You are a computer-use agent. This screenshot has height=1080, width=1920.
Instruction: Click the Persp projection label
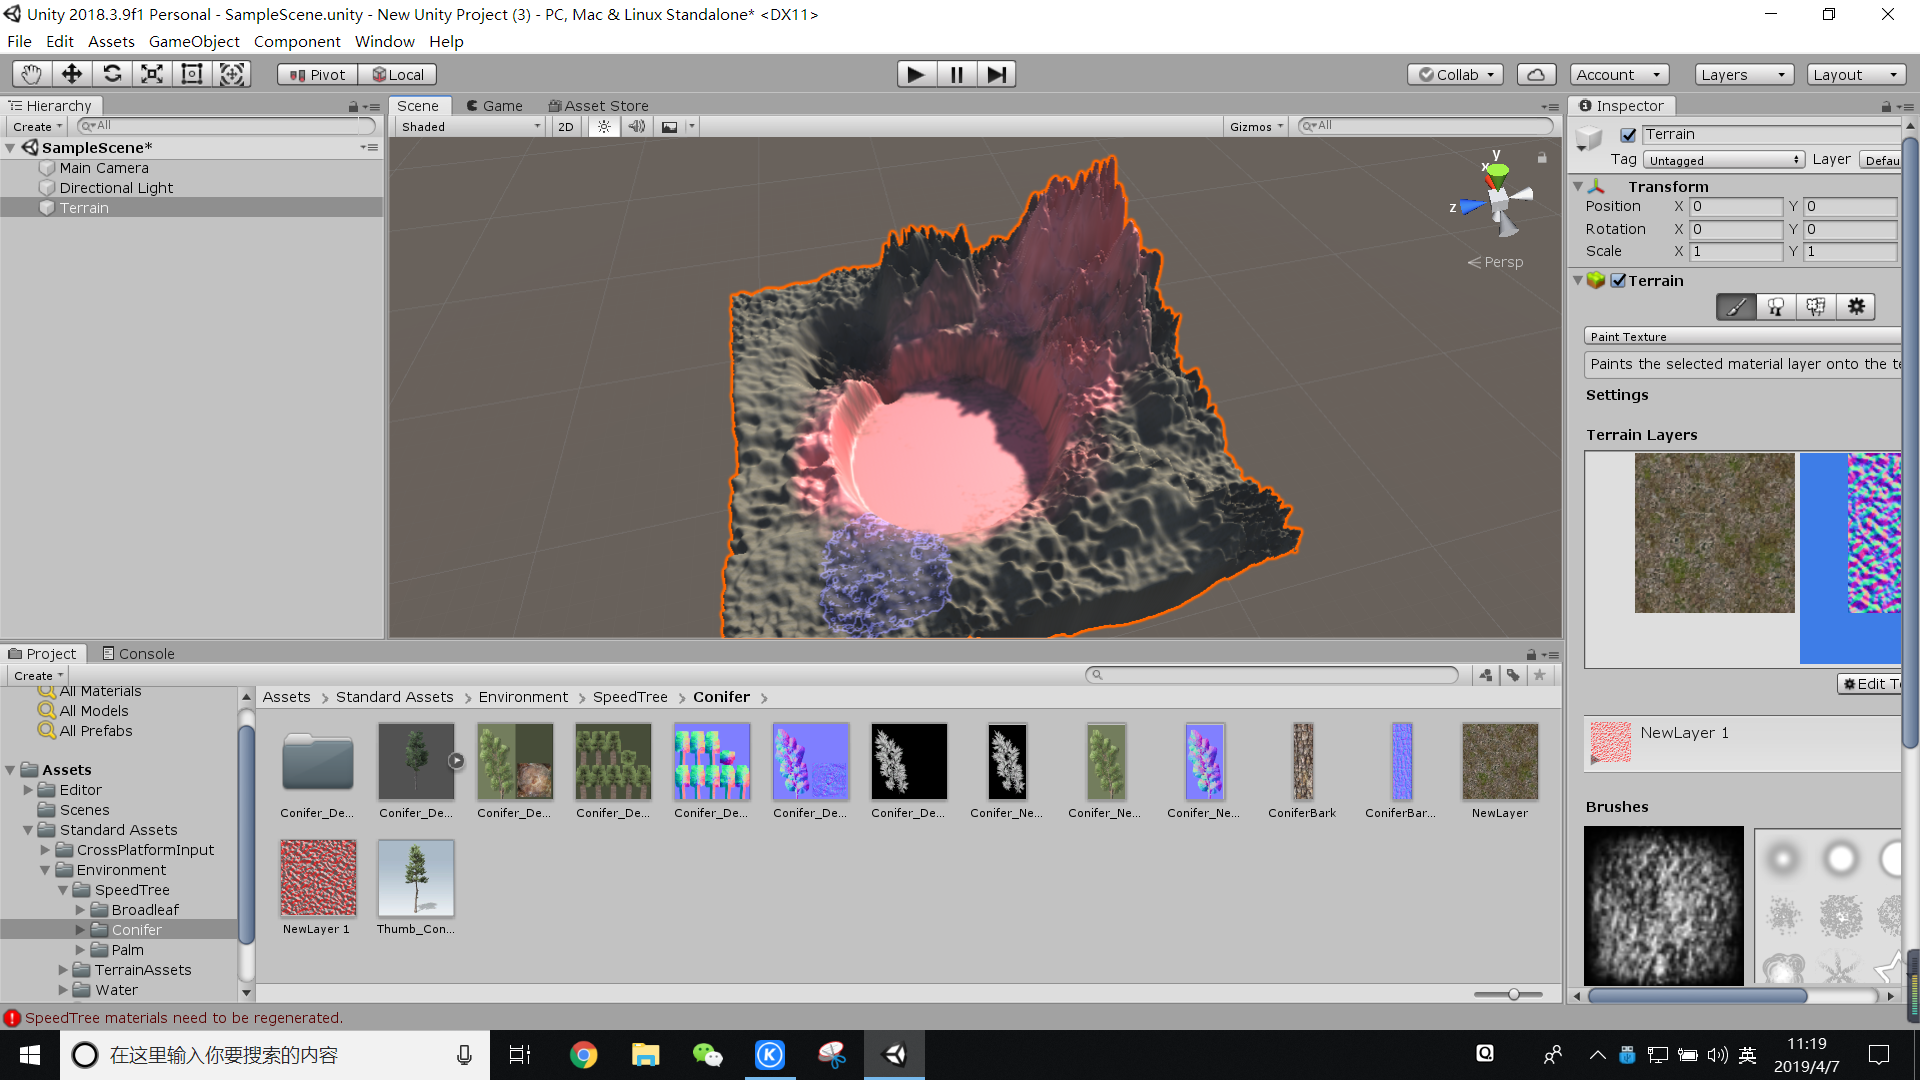coord(1496,262)
